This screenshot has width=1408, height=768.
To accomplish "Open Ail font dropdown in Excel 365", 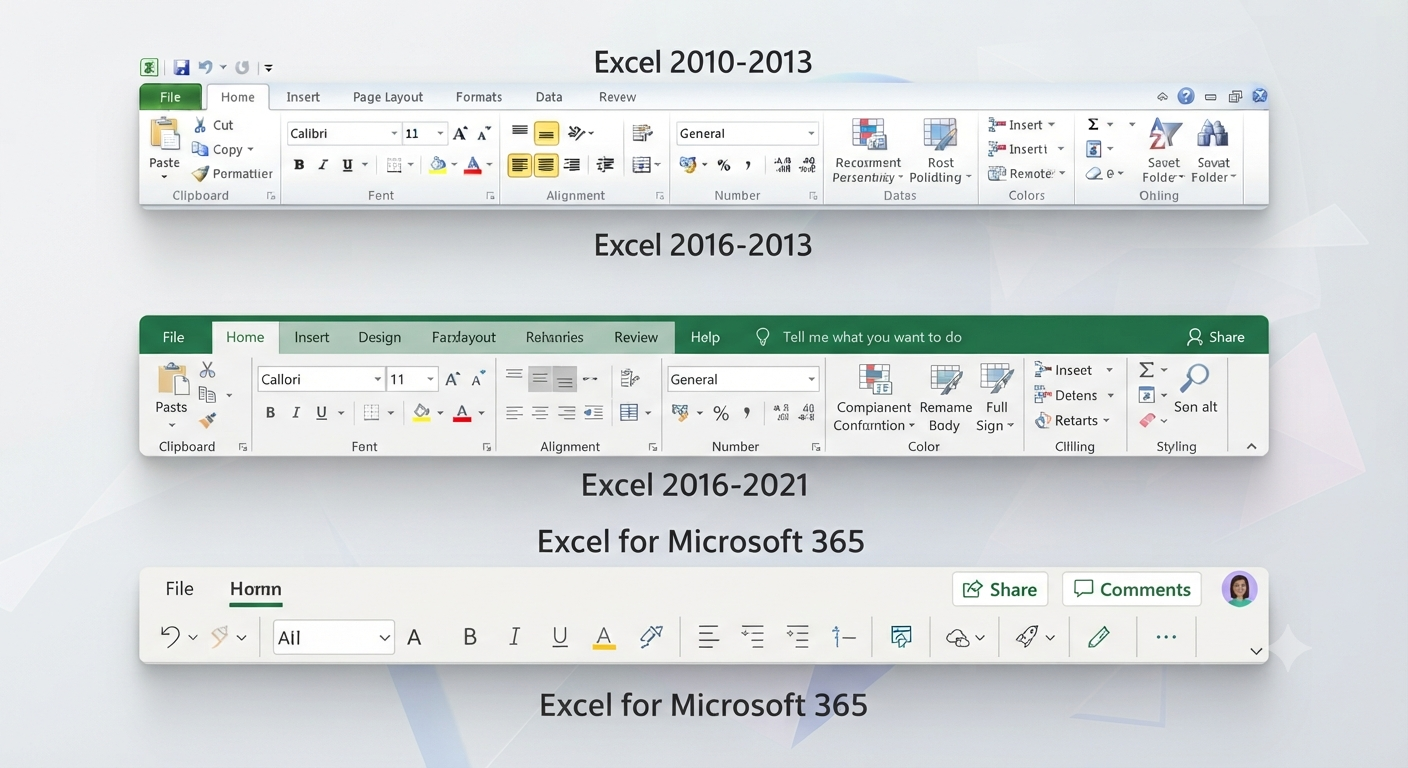I will 384,638.
